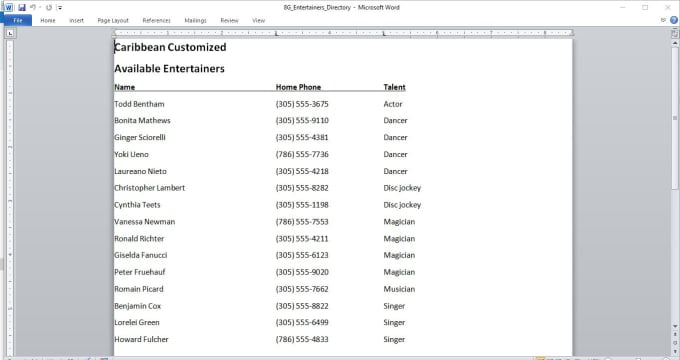Open the References ribbon tab
The height and width of the screenshot is (360, 680).
click(156, 20)
